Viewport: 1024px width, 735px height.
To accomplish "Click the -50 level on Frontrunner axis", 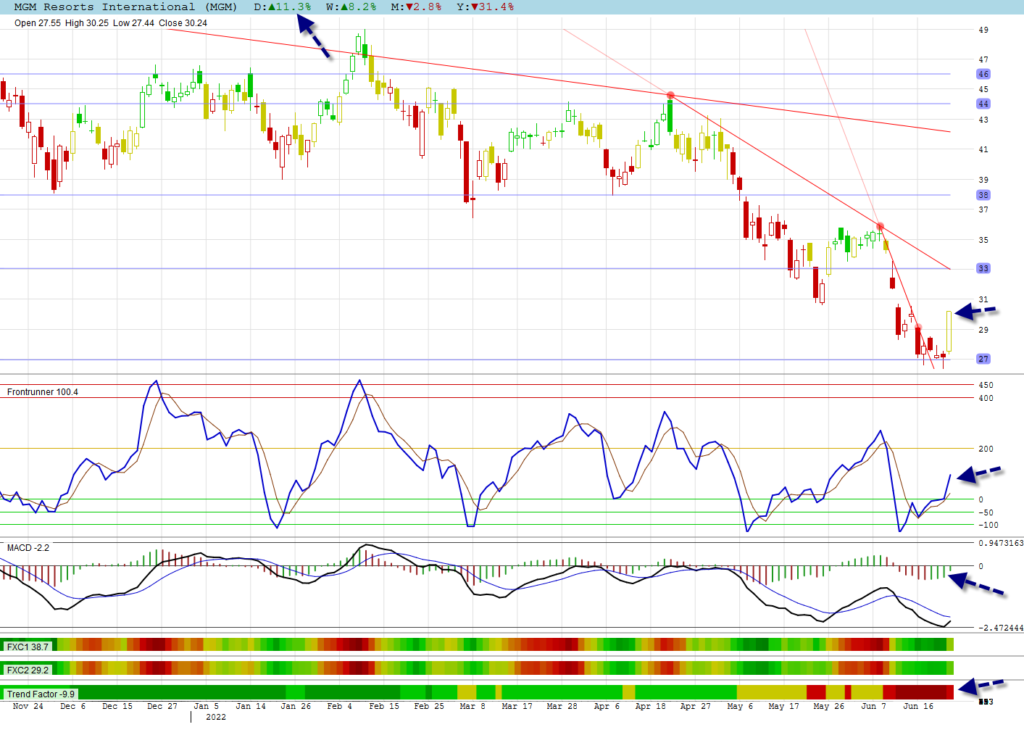I will click(985, 513).
